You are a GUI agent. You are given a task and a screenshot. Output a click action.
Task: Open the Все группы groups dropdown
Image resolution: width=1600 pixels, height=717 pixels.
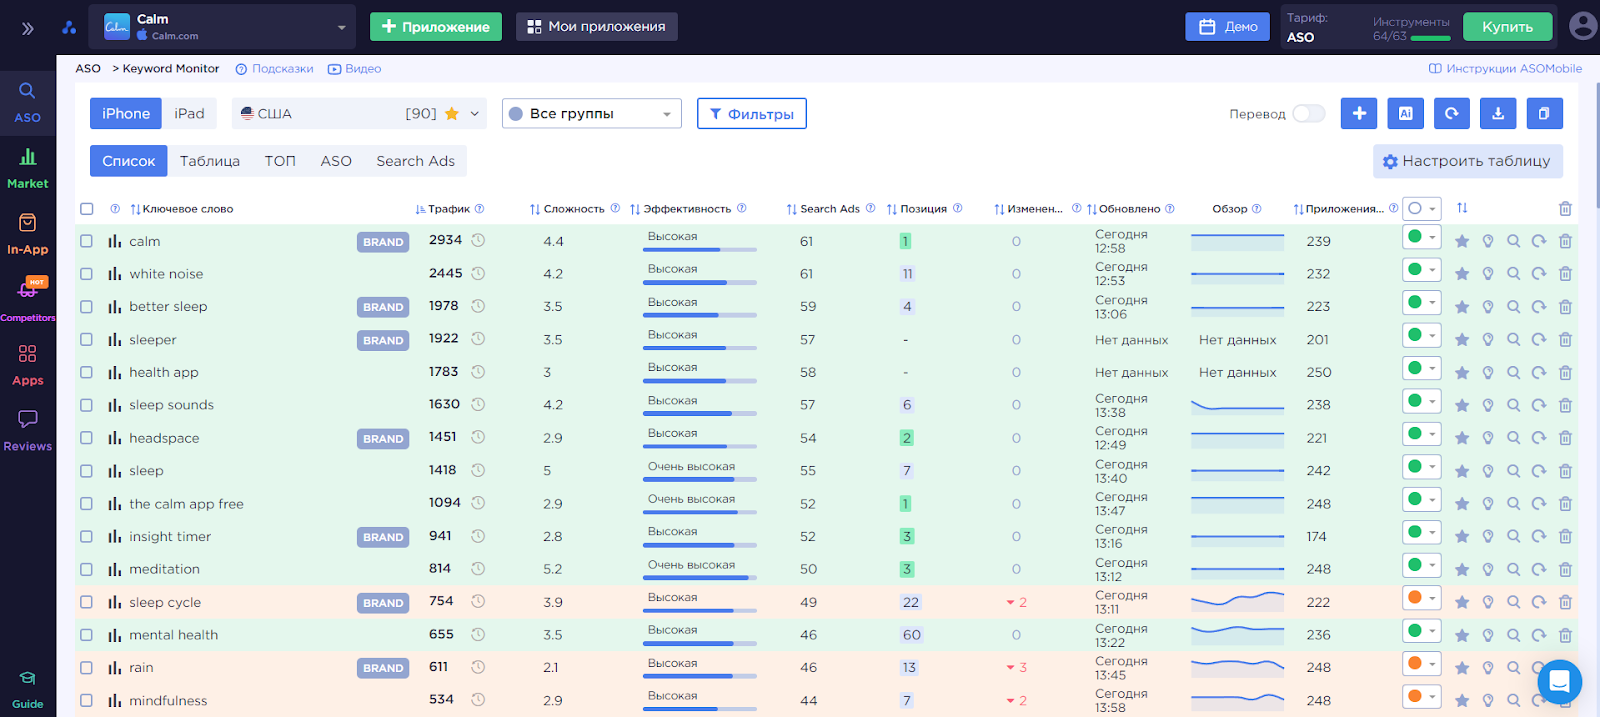[591, 113]
